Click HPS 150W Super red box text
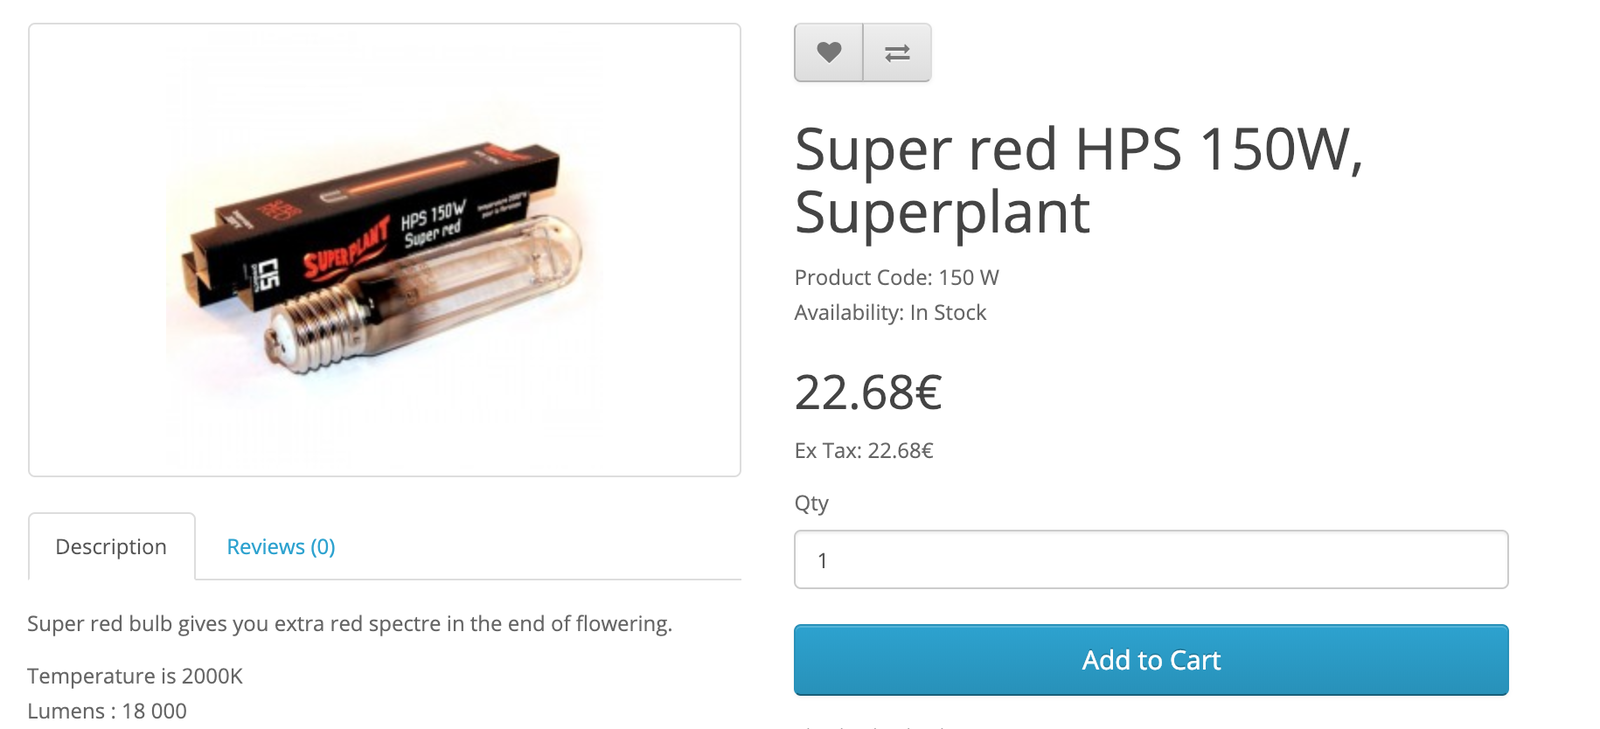The width and height of the screenshot is (1600, 729). (433, 224)
